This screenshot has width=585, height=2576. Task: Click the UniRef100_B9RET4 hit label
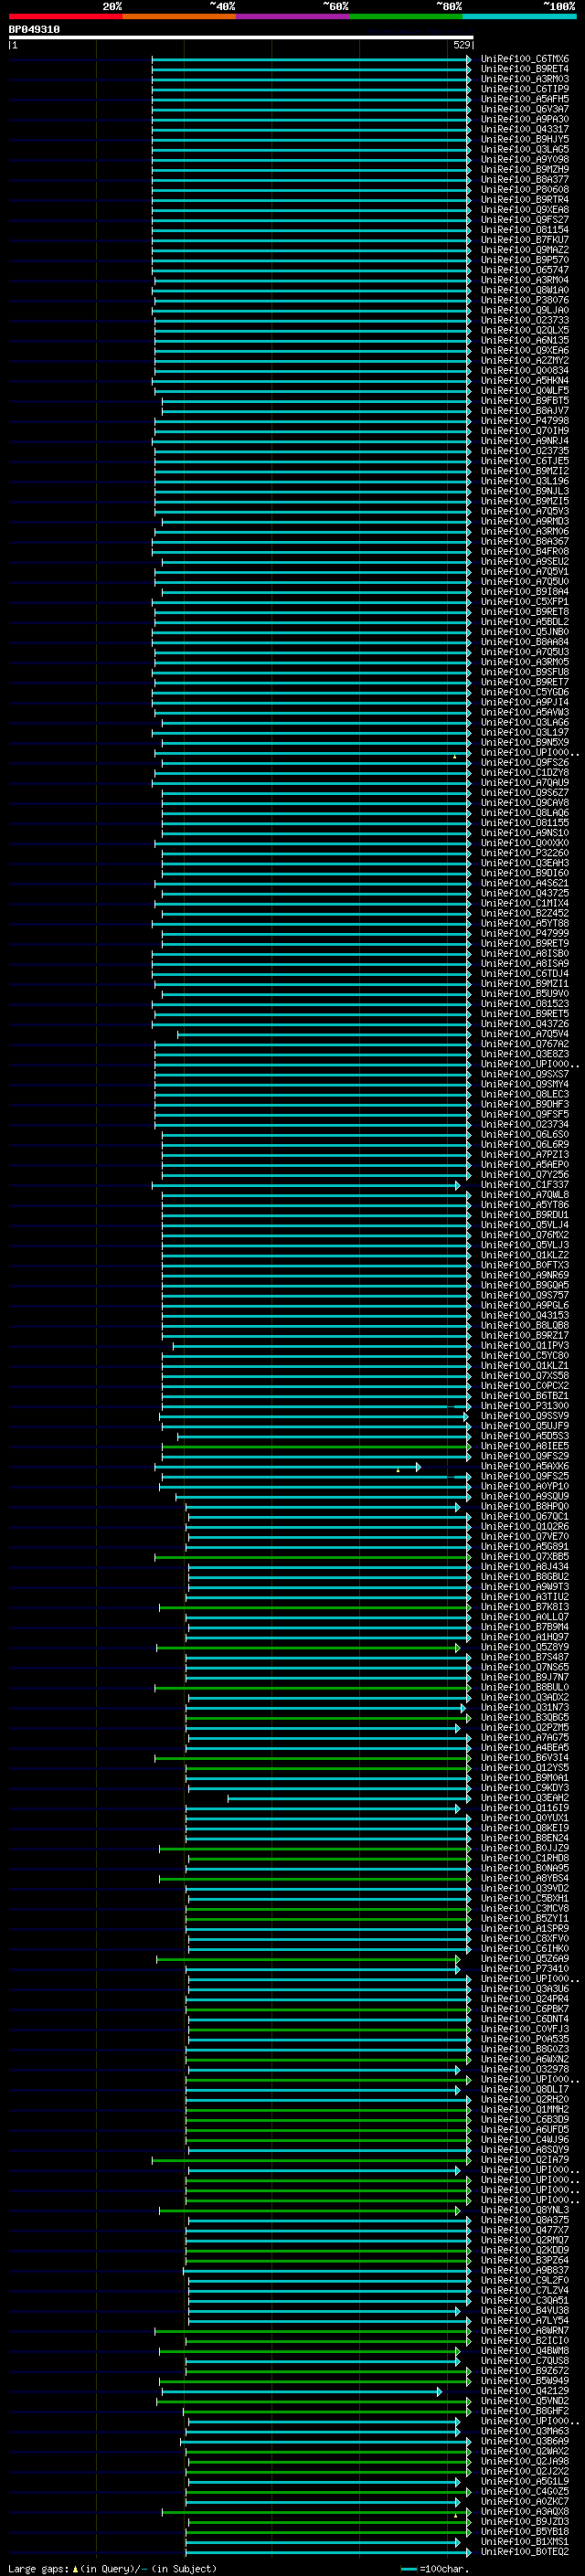click(x=525, y=69)
